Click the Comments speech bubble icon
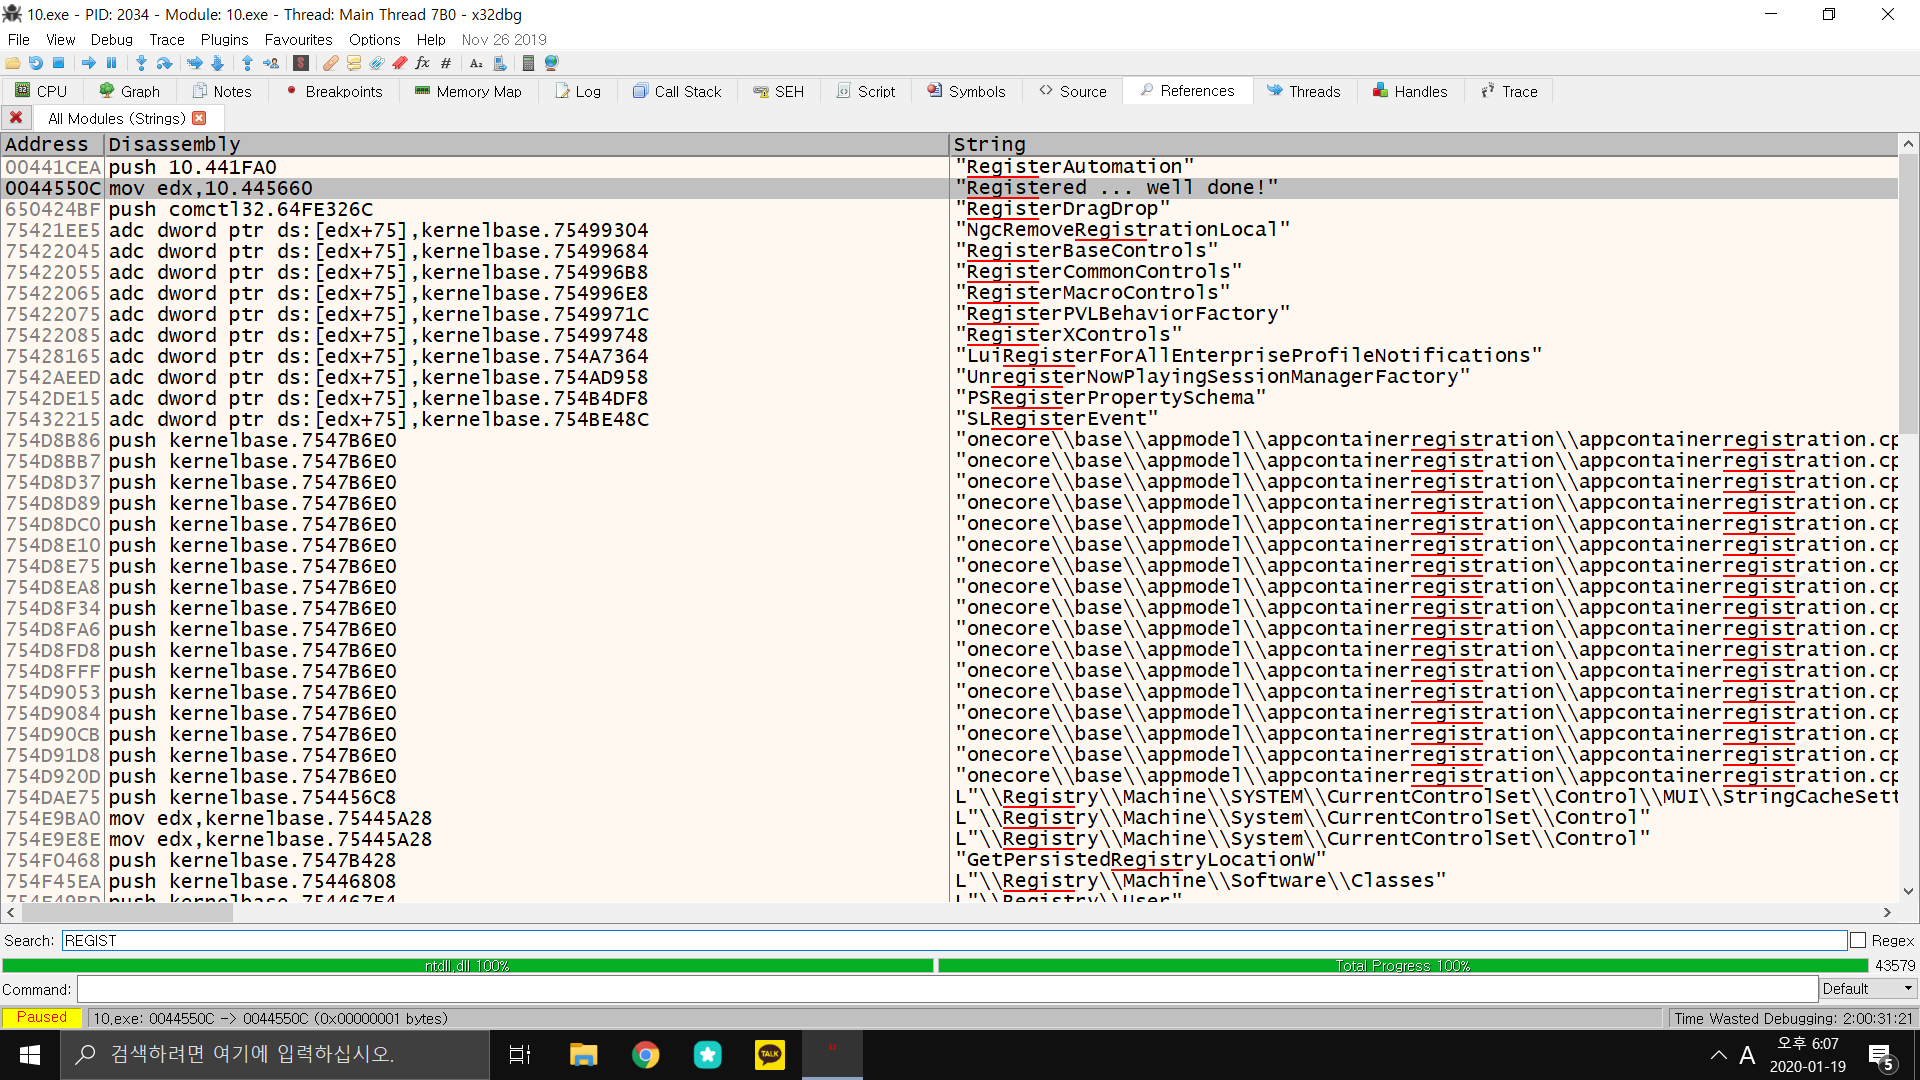Screen dimensions: 1920x1080 pyautogui.click(x=354, y=63)
